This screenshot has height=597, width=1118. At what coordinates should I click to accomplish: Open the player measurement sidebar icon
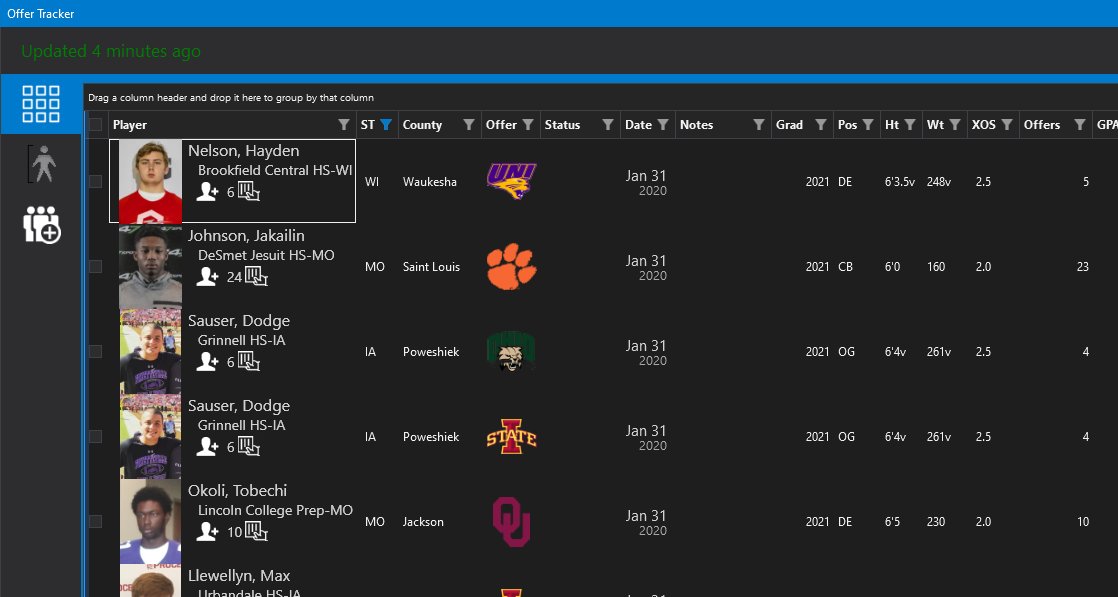click(x=42, y=164)
